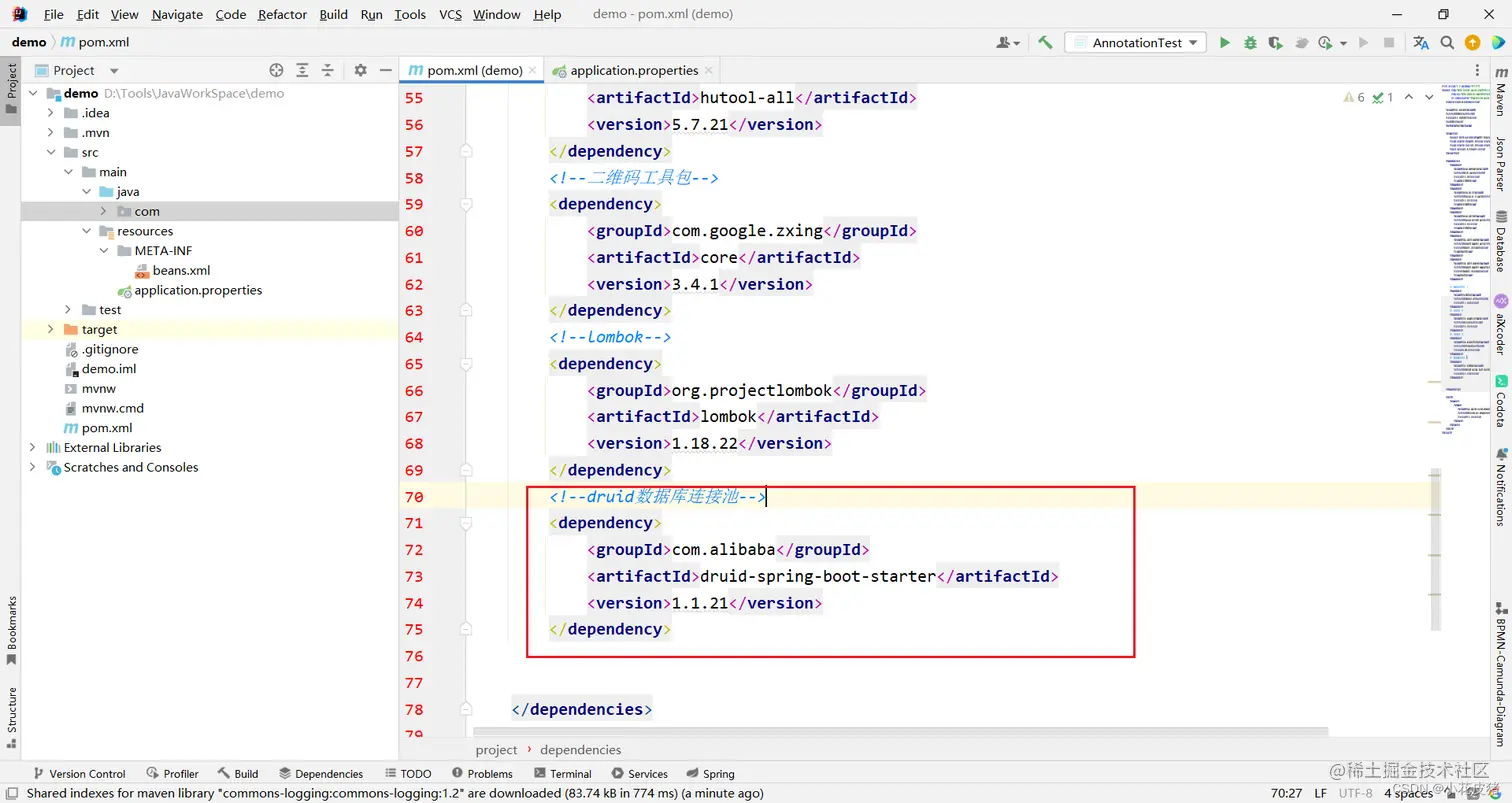The height and width of the screenshot is (803, 1512).
Task: Open the Terminal tool window
Action: point(563,773)
